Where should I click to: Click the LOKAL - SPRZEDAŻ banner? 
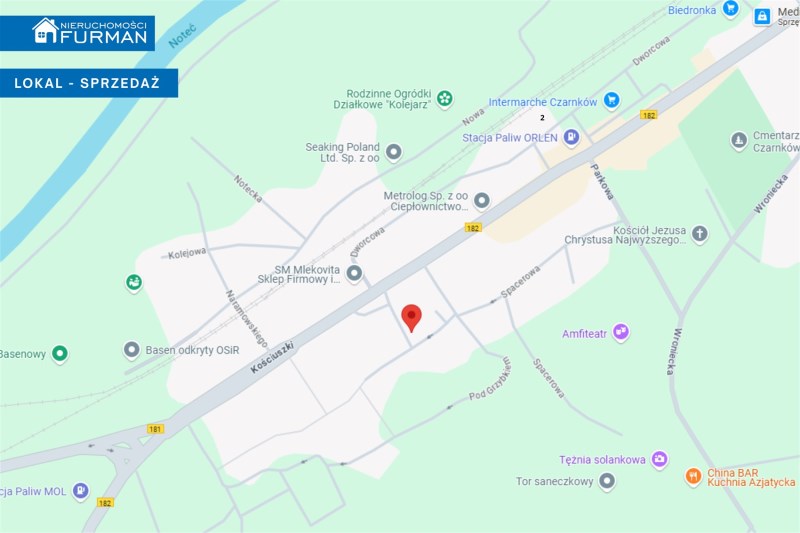pos(89,83)
